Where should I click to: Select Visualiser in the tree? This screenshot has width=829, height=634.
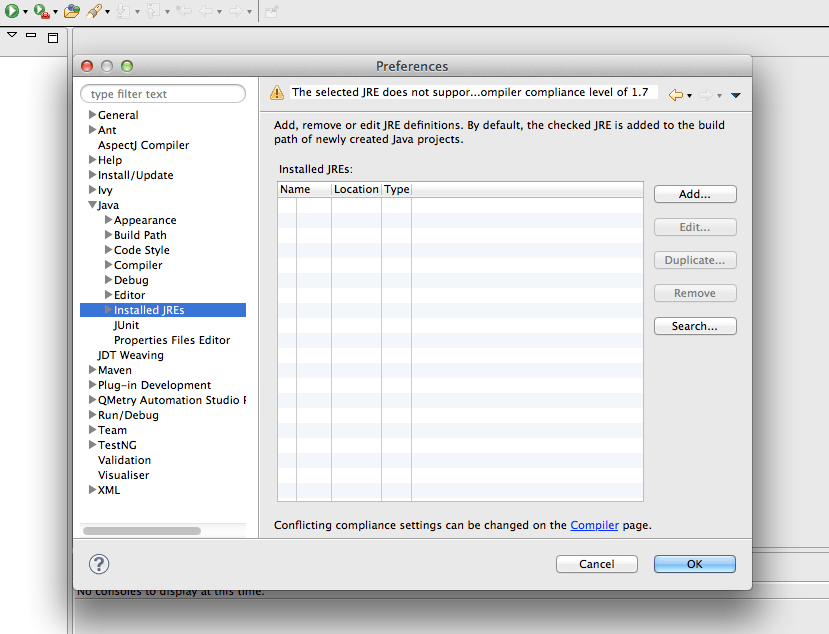[123, 475]
